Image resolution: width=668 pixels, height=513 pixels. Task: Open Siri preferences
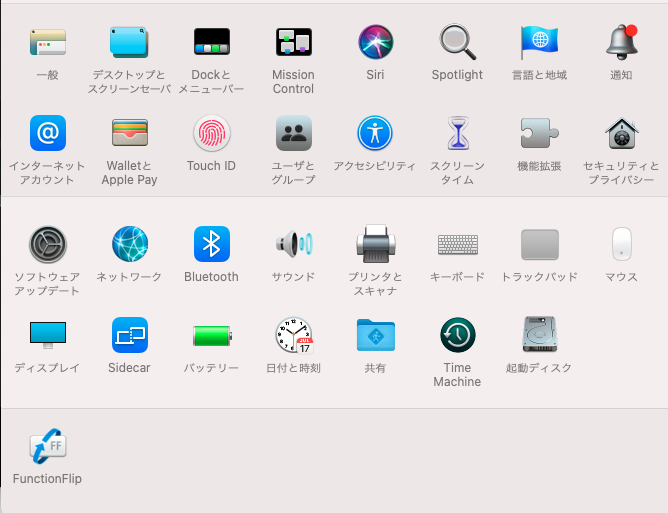[375, 42]
